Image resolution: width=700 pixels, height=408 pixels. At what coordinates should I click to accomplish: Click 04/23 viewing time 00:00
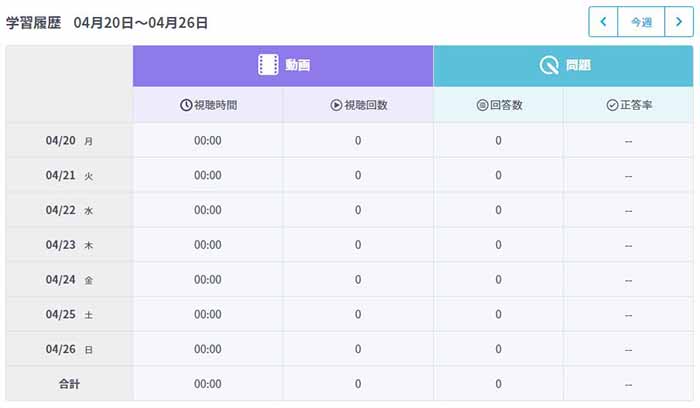pyautogui.click(x=208, y=245)
